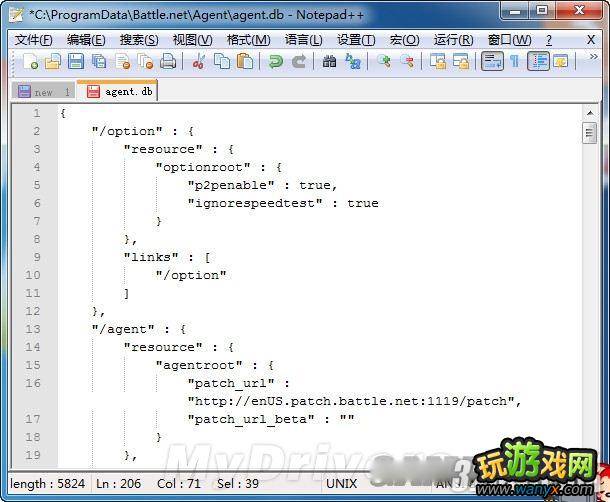This screenshot has height=502, width=610.
Task: Select the agent.db tab
Action: pos(118,91)
